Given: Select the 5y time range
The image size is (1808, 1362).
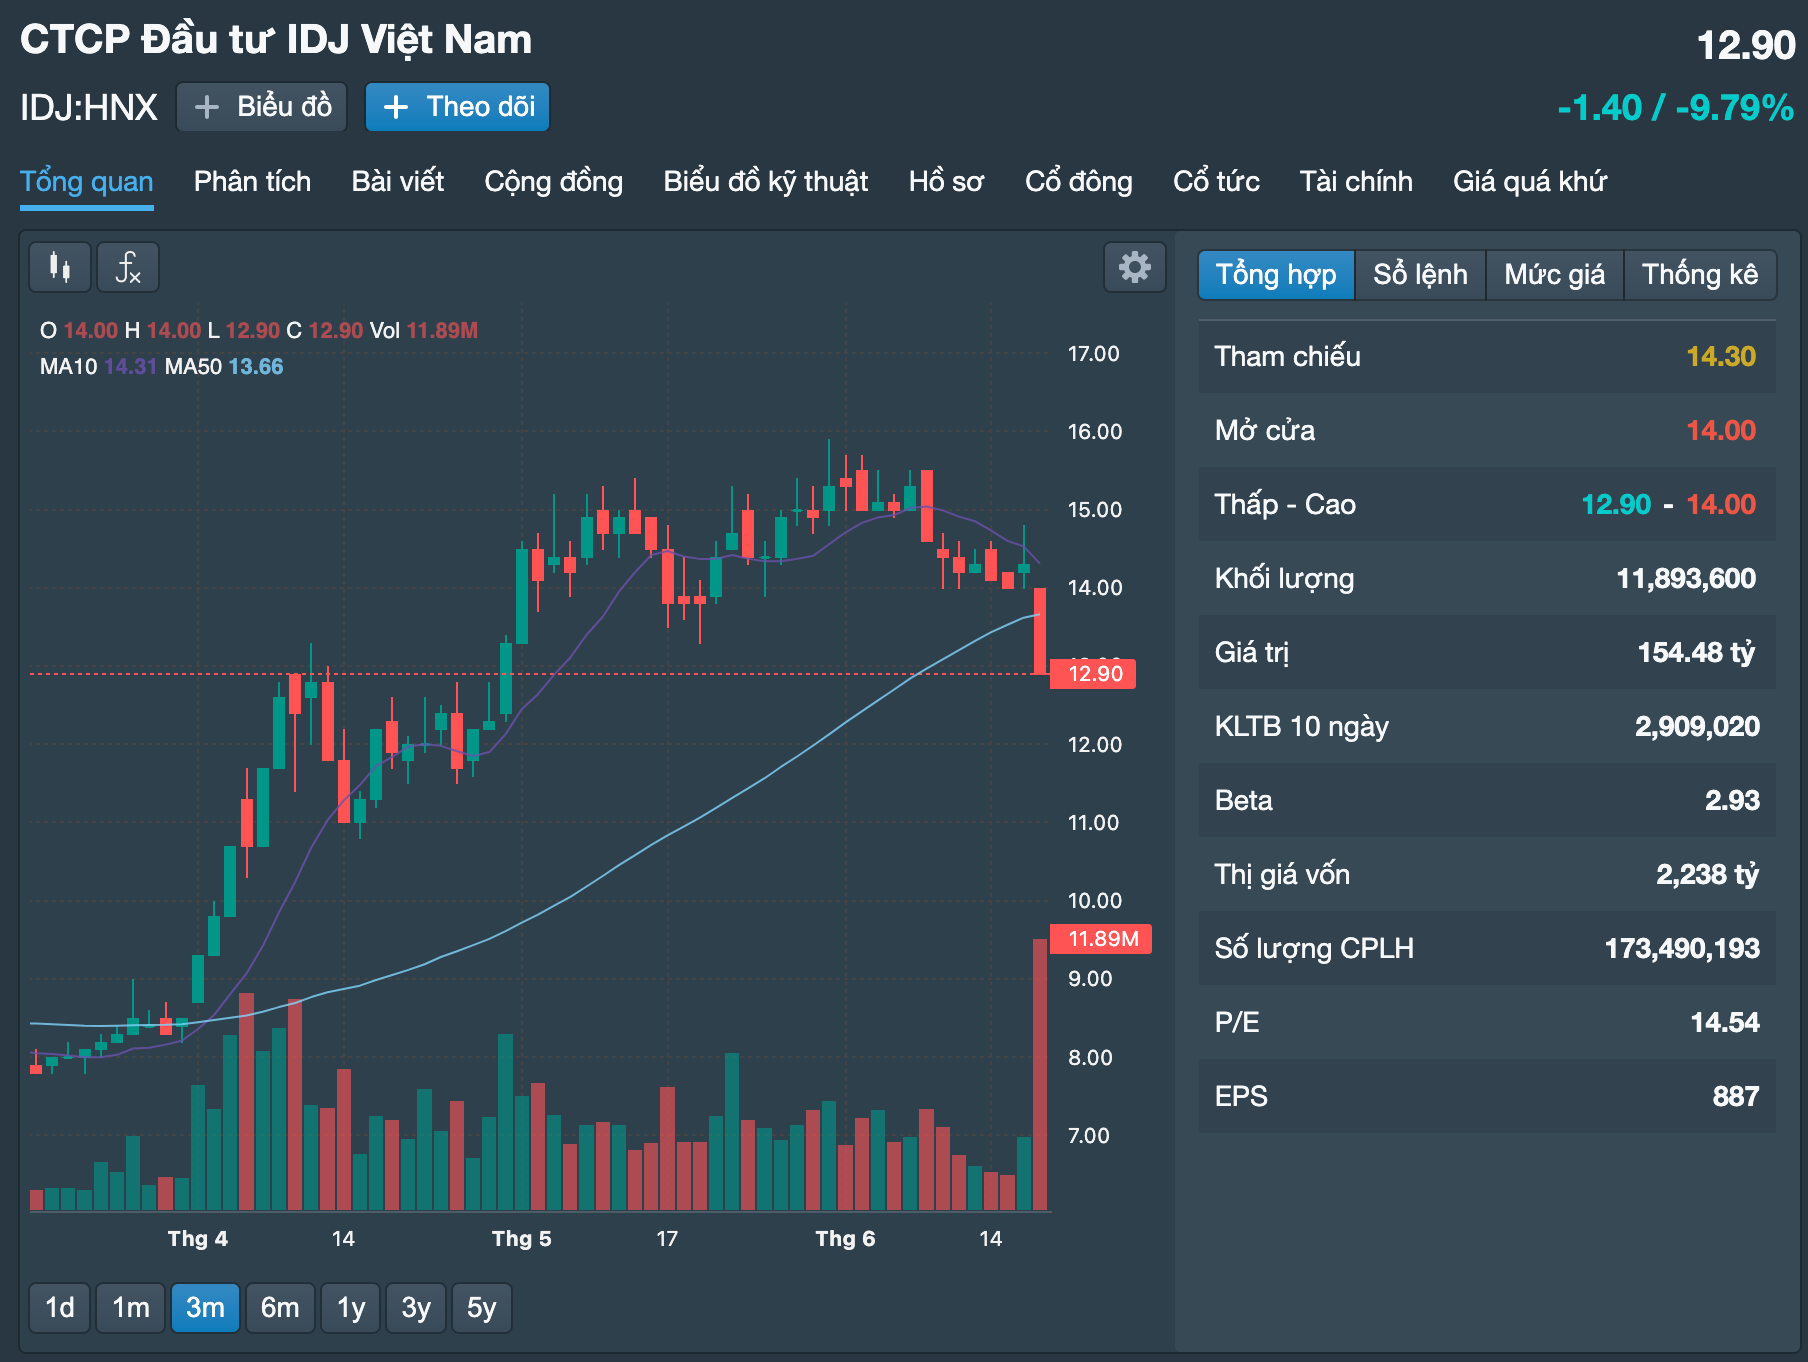Looking at the screenshot, I should pyautogui.click(x=482, y=1308).
